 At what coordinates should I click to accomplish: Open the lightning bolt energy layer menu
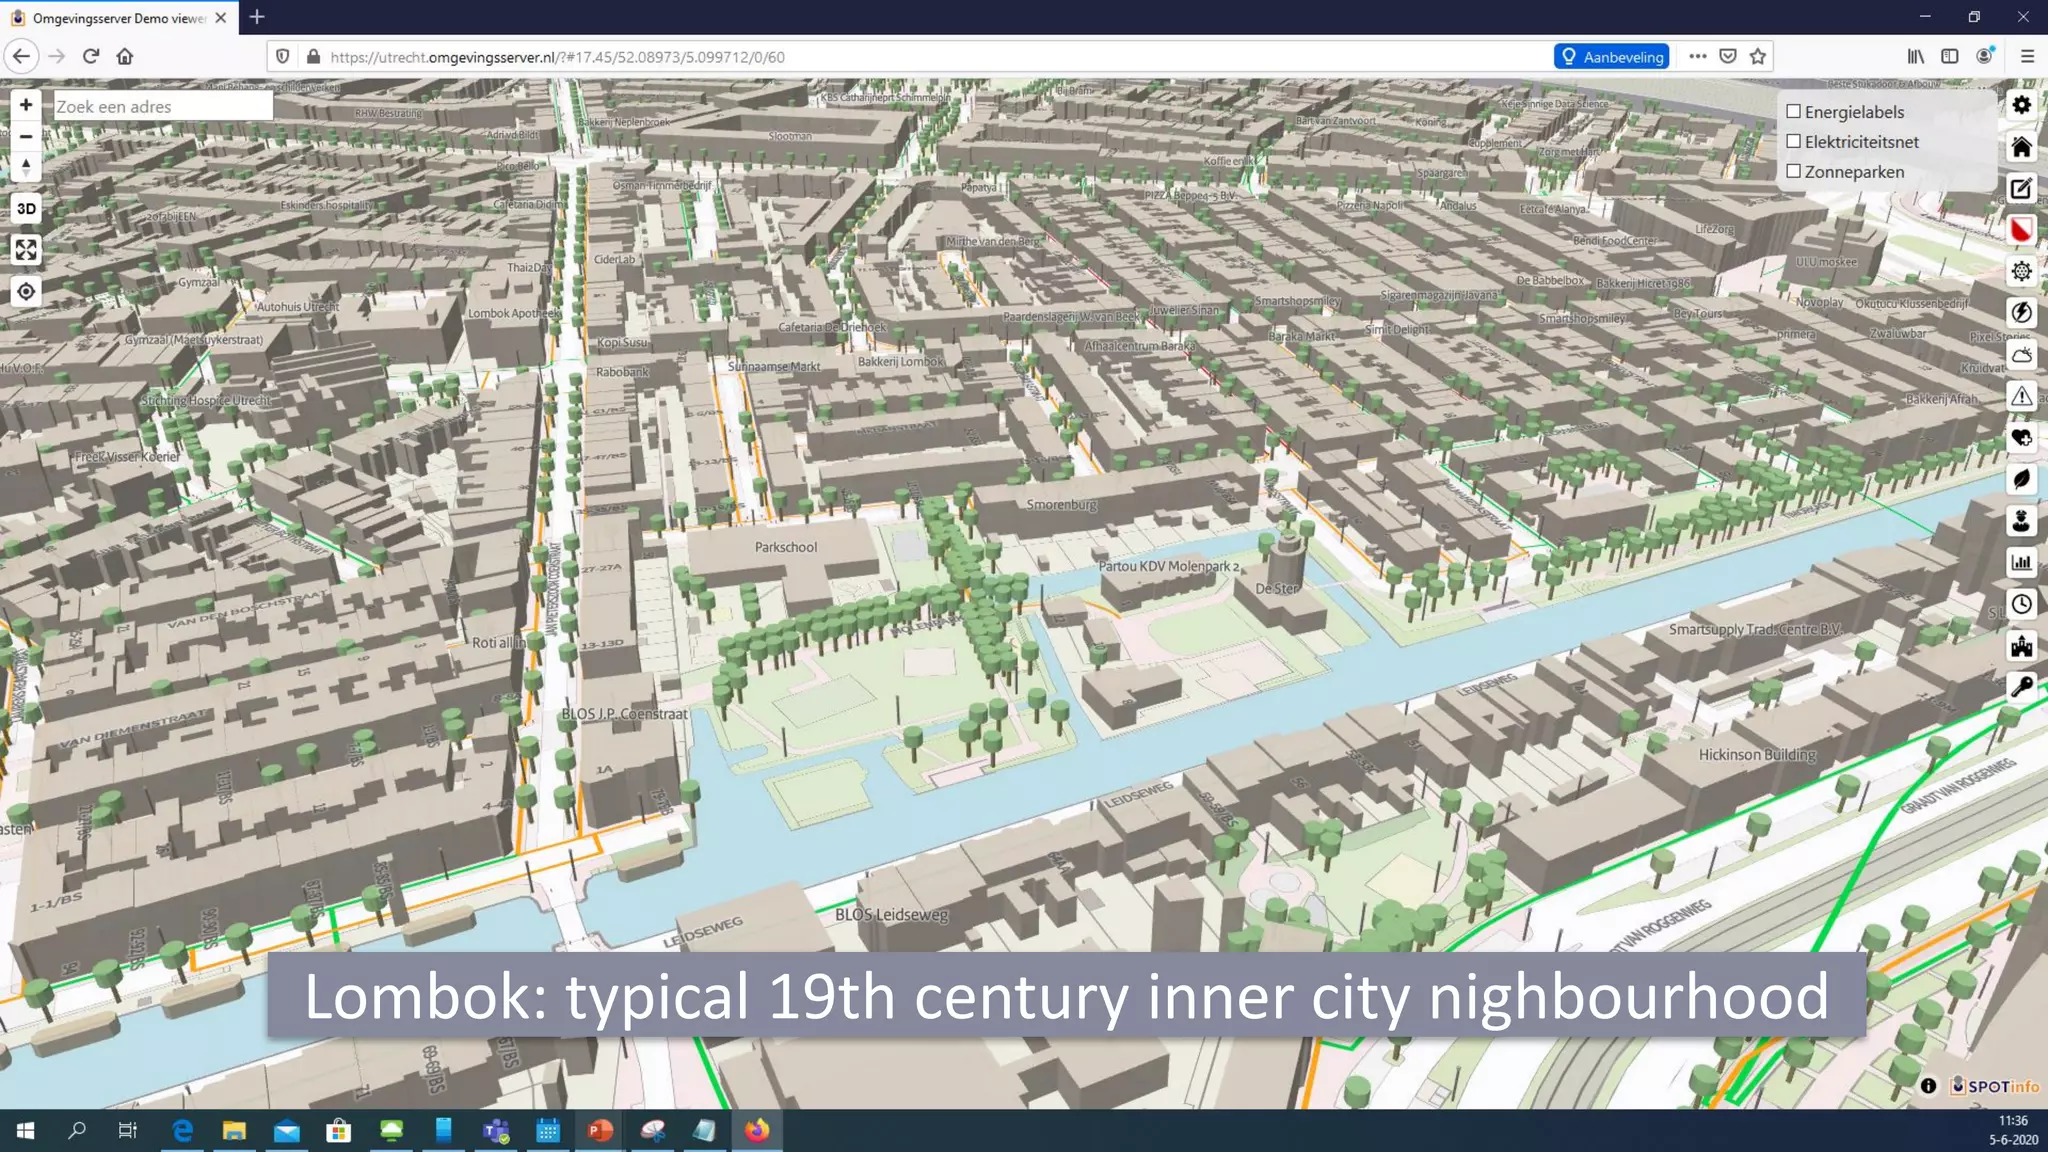coord(2021,313)
